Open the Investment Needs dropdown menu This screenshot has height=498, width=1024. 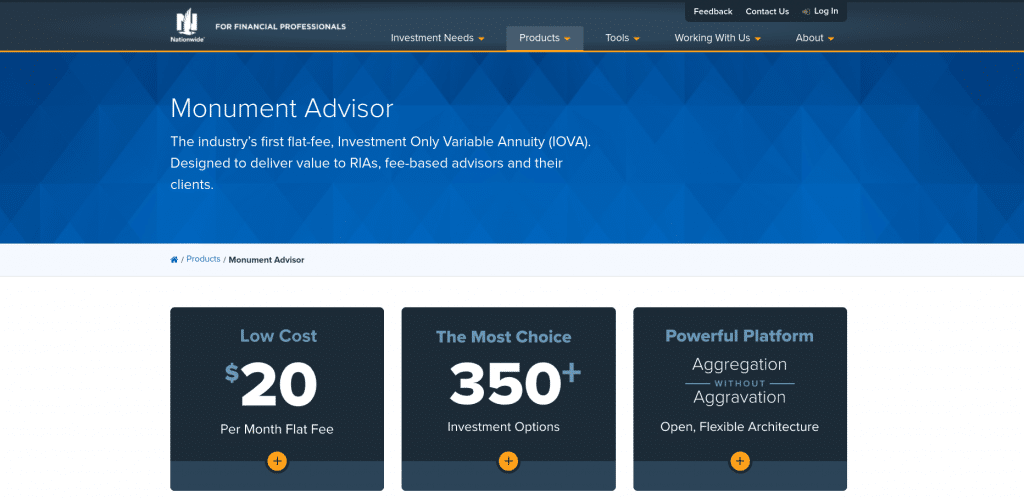pyautogui.click(x=437, y=38)
